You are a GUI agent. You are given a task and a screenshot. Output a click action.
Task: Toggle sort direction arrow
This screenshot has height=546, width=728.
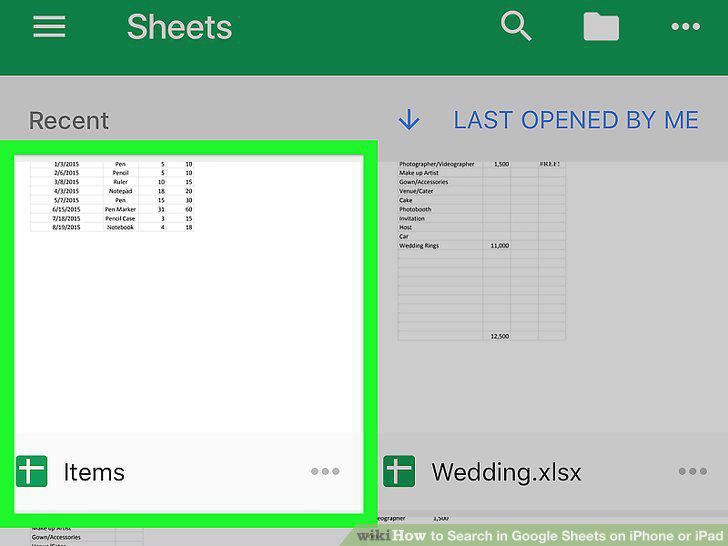pyautogui.click(x=409, y=120)
